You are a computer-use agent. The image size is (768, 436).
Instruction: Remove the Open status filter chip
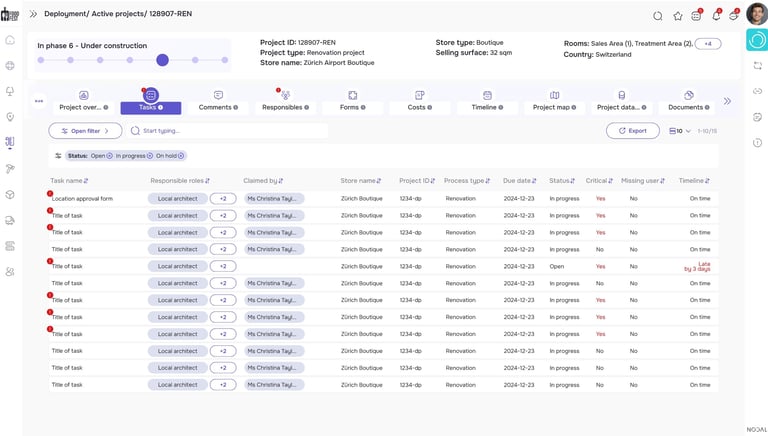(x=110, y=156)
